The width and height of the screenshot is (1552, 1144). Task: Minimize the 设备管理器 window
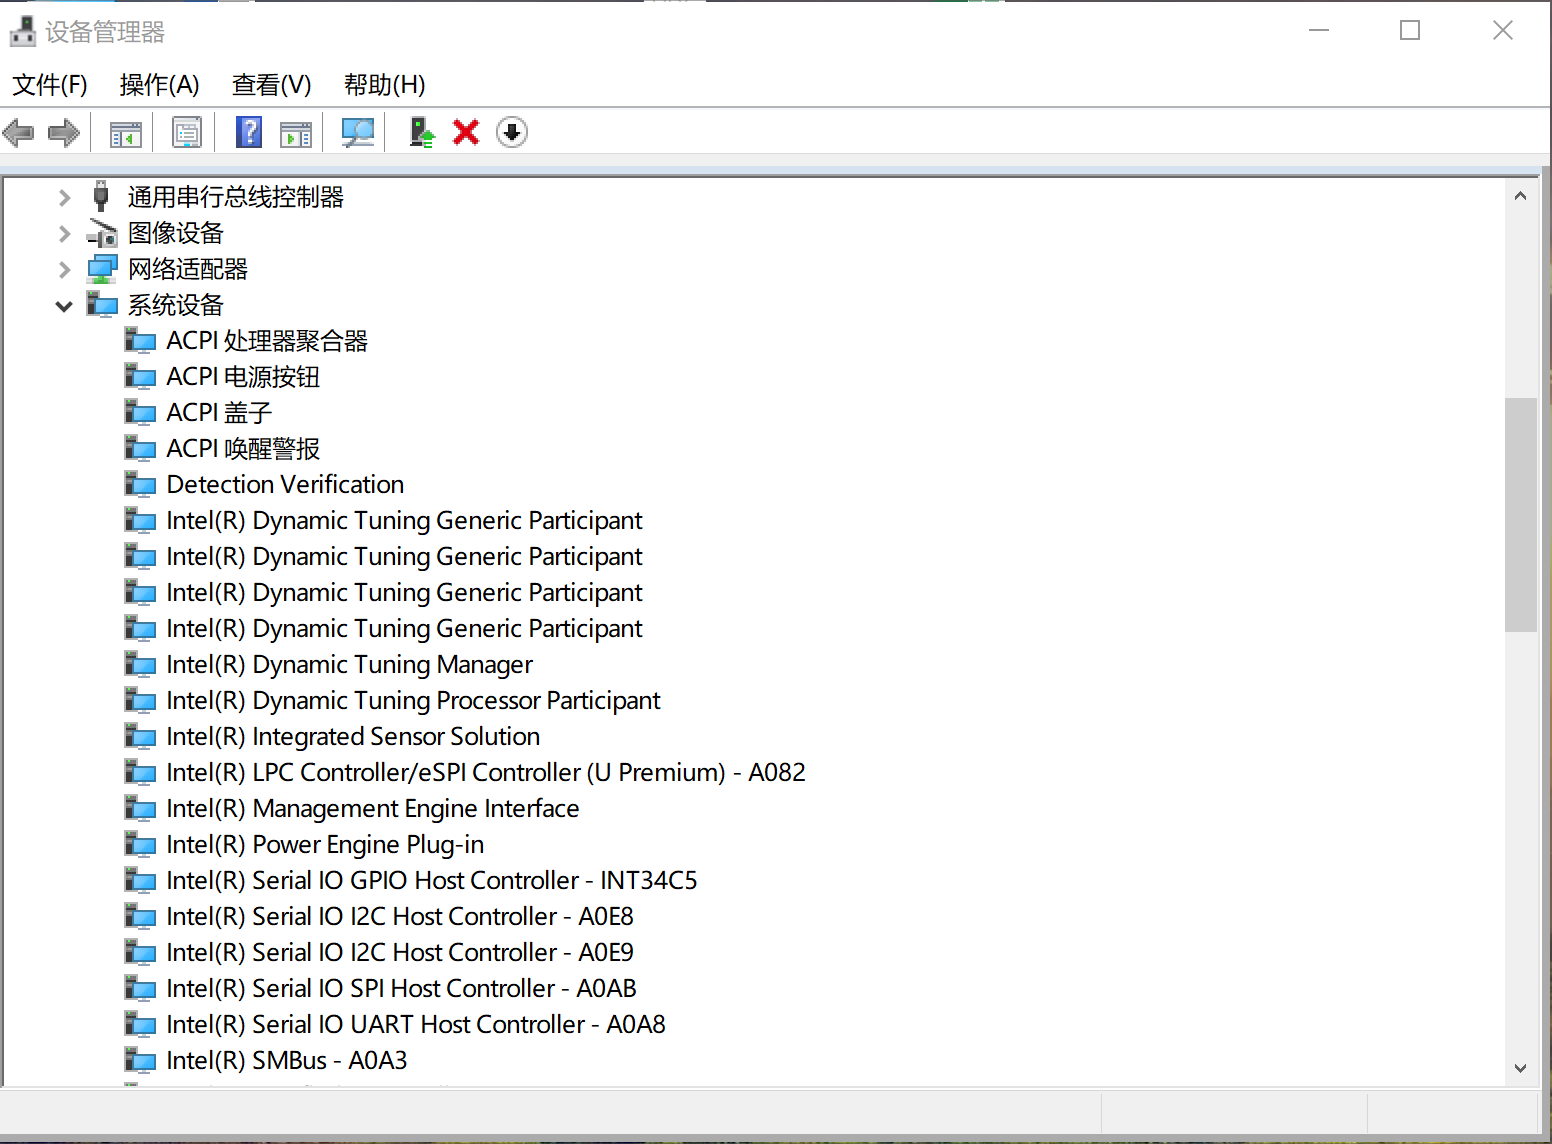[x=1319, y=31]
